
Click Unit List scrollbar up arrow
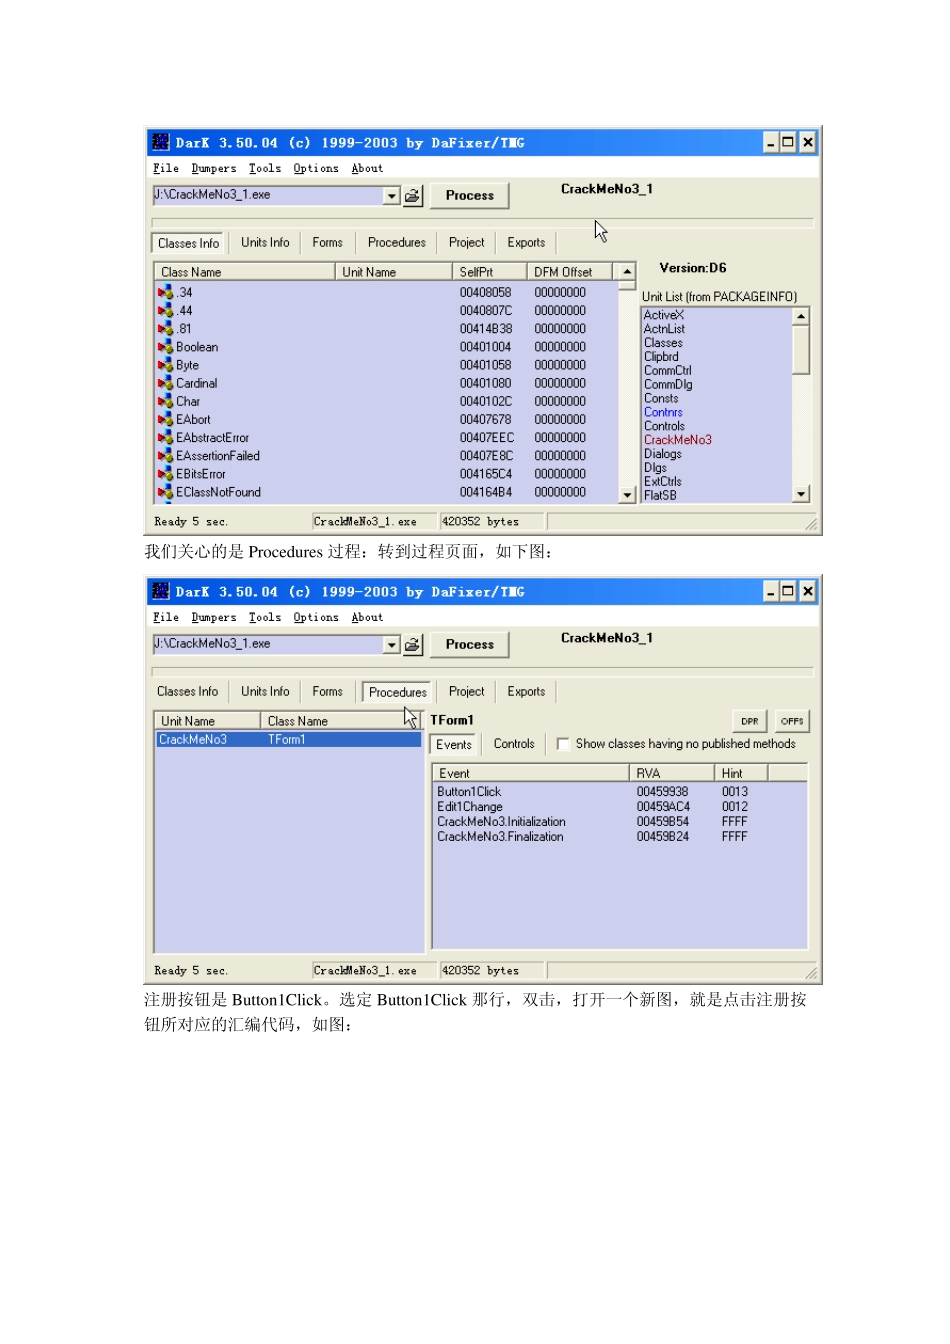pos(801,316)
